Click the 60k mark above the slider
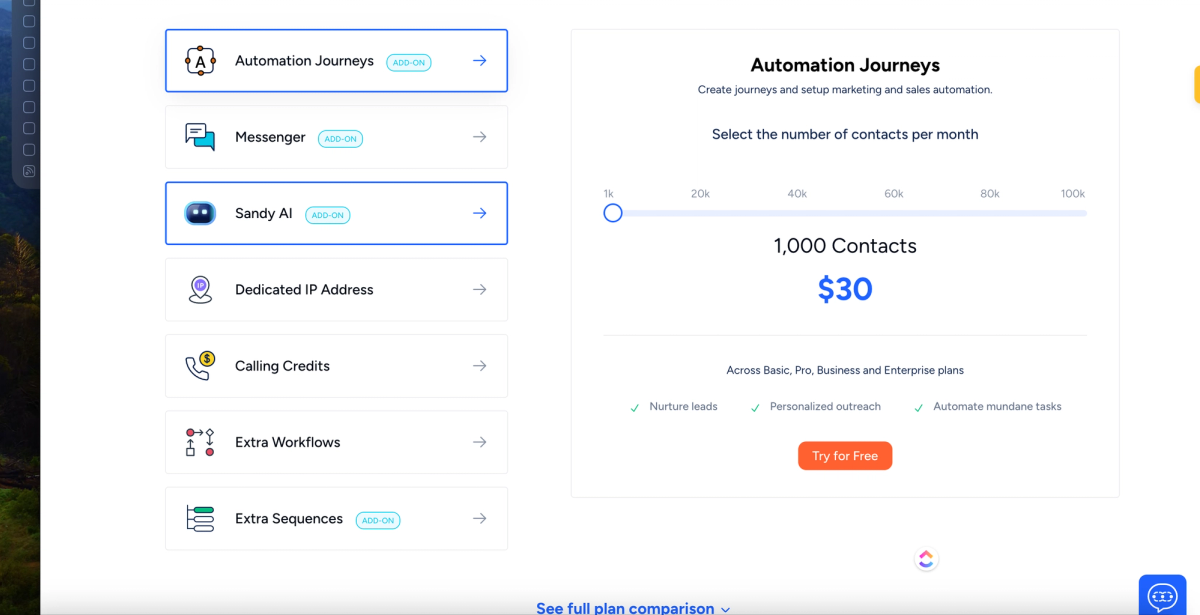This screenshot has width=1200, height=615. (893, 194)
